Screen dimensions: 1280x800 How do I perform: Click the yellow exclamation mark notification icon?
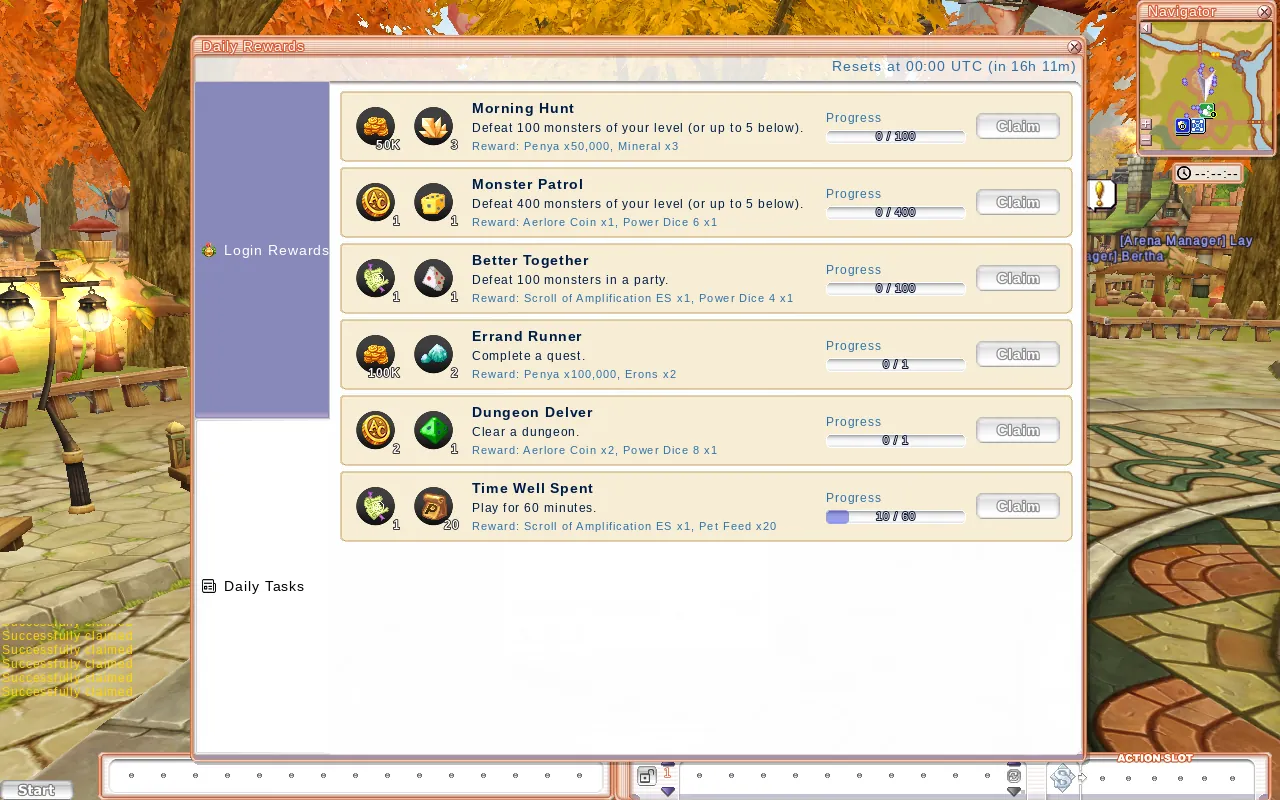pyautogui.click(x=1101, y=193)
